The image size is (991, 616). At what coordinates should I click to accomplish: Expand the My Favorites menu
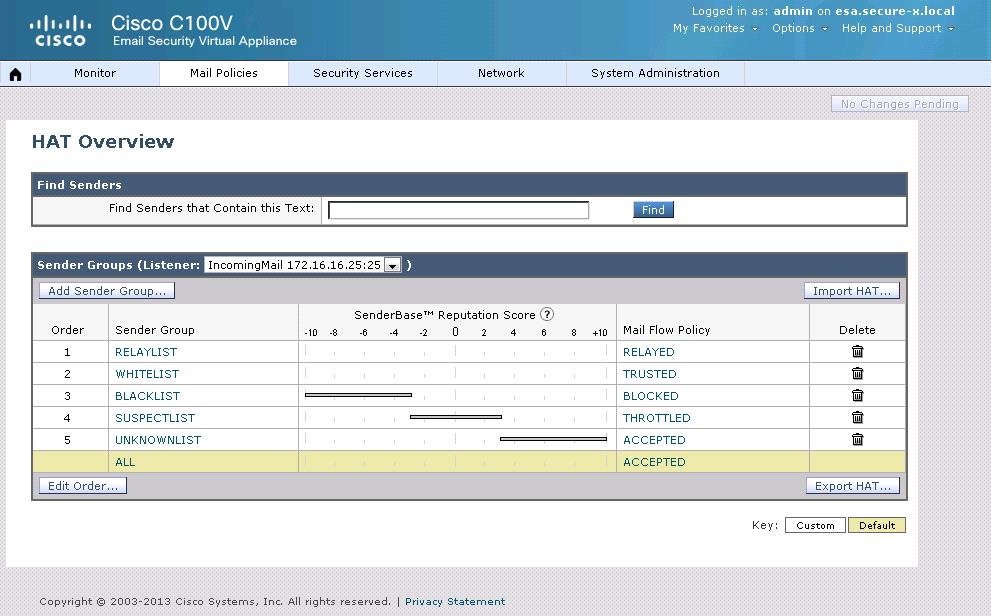715,28
